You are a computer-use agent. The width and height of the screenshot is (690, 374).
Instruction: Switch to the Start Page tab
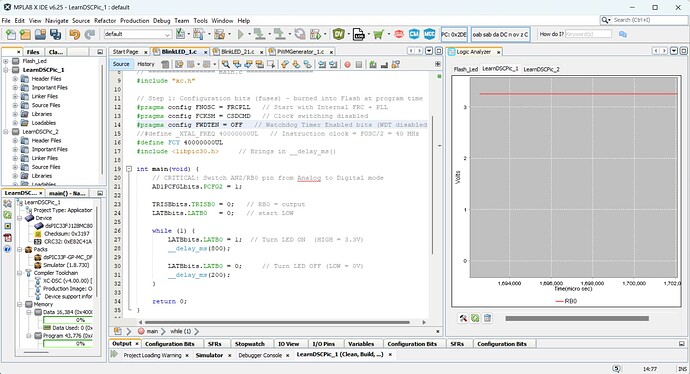125,52
